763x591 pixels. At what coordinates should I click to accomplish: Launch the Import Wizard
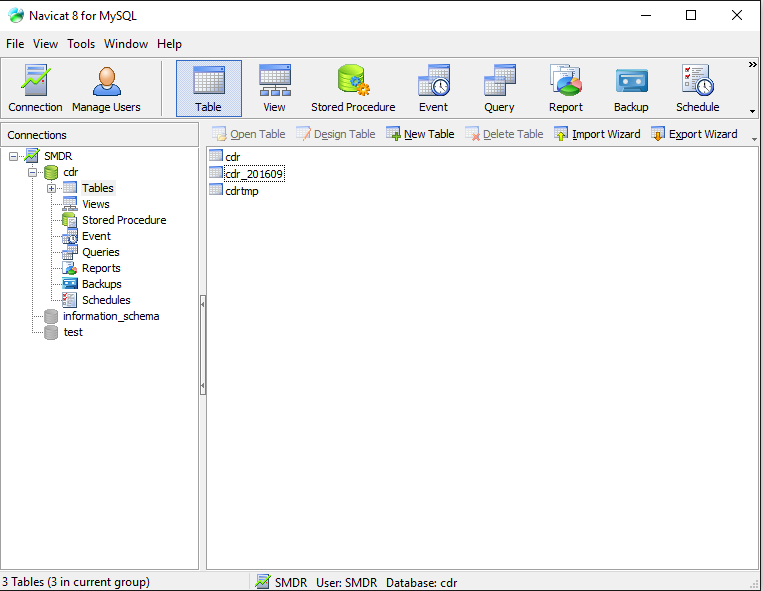pos(597,134)
